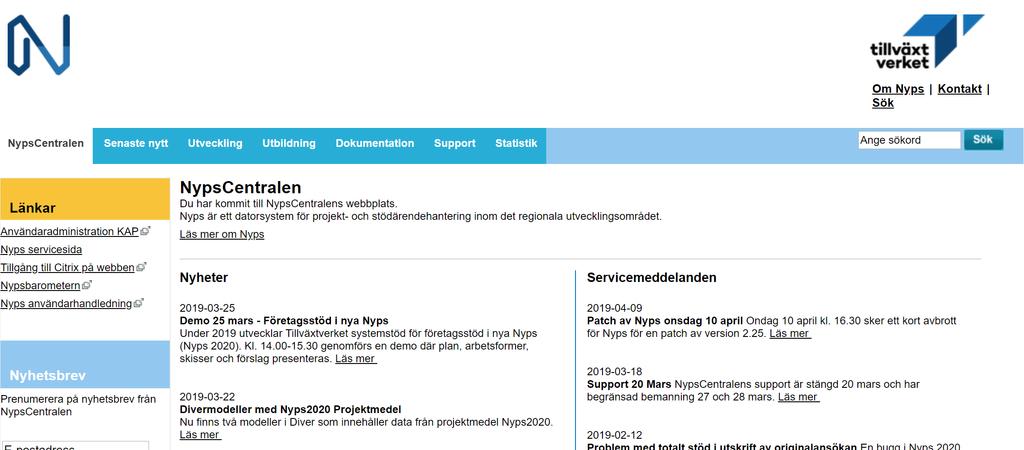The image size is (1024, 450).
Task: Click the date 2019-03-25
Action: click(207, 308)
